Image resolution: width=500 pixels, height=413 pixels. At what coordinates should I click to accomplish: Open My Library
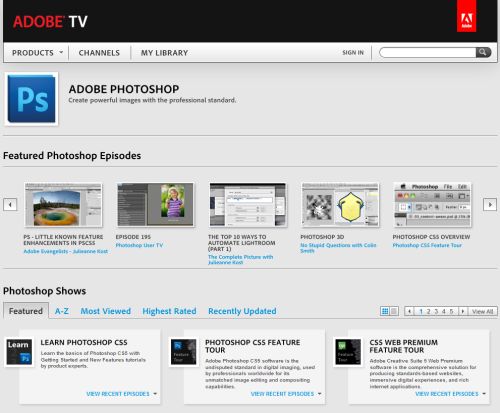[164, 53]
